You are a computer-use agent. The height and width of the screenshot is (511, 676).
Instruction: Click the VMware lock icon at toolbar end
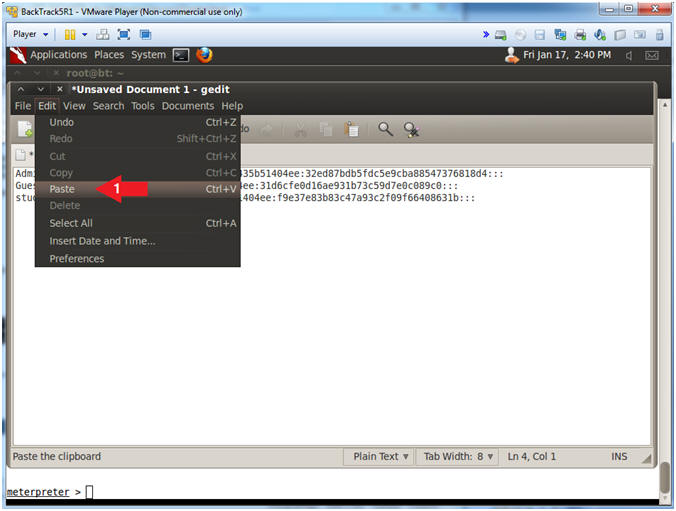[660, 35]
